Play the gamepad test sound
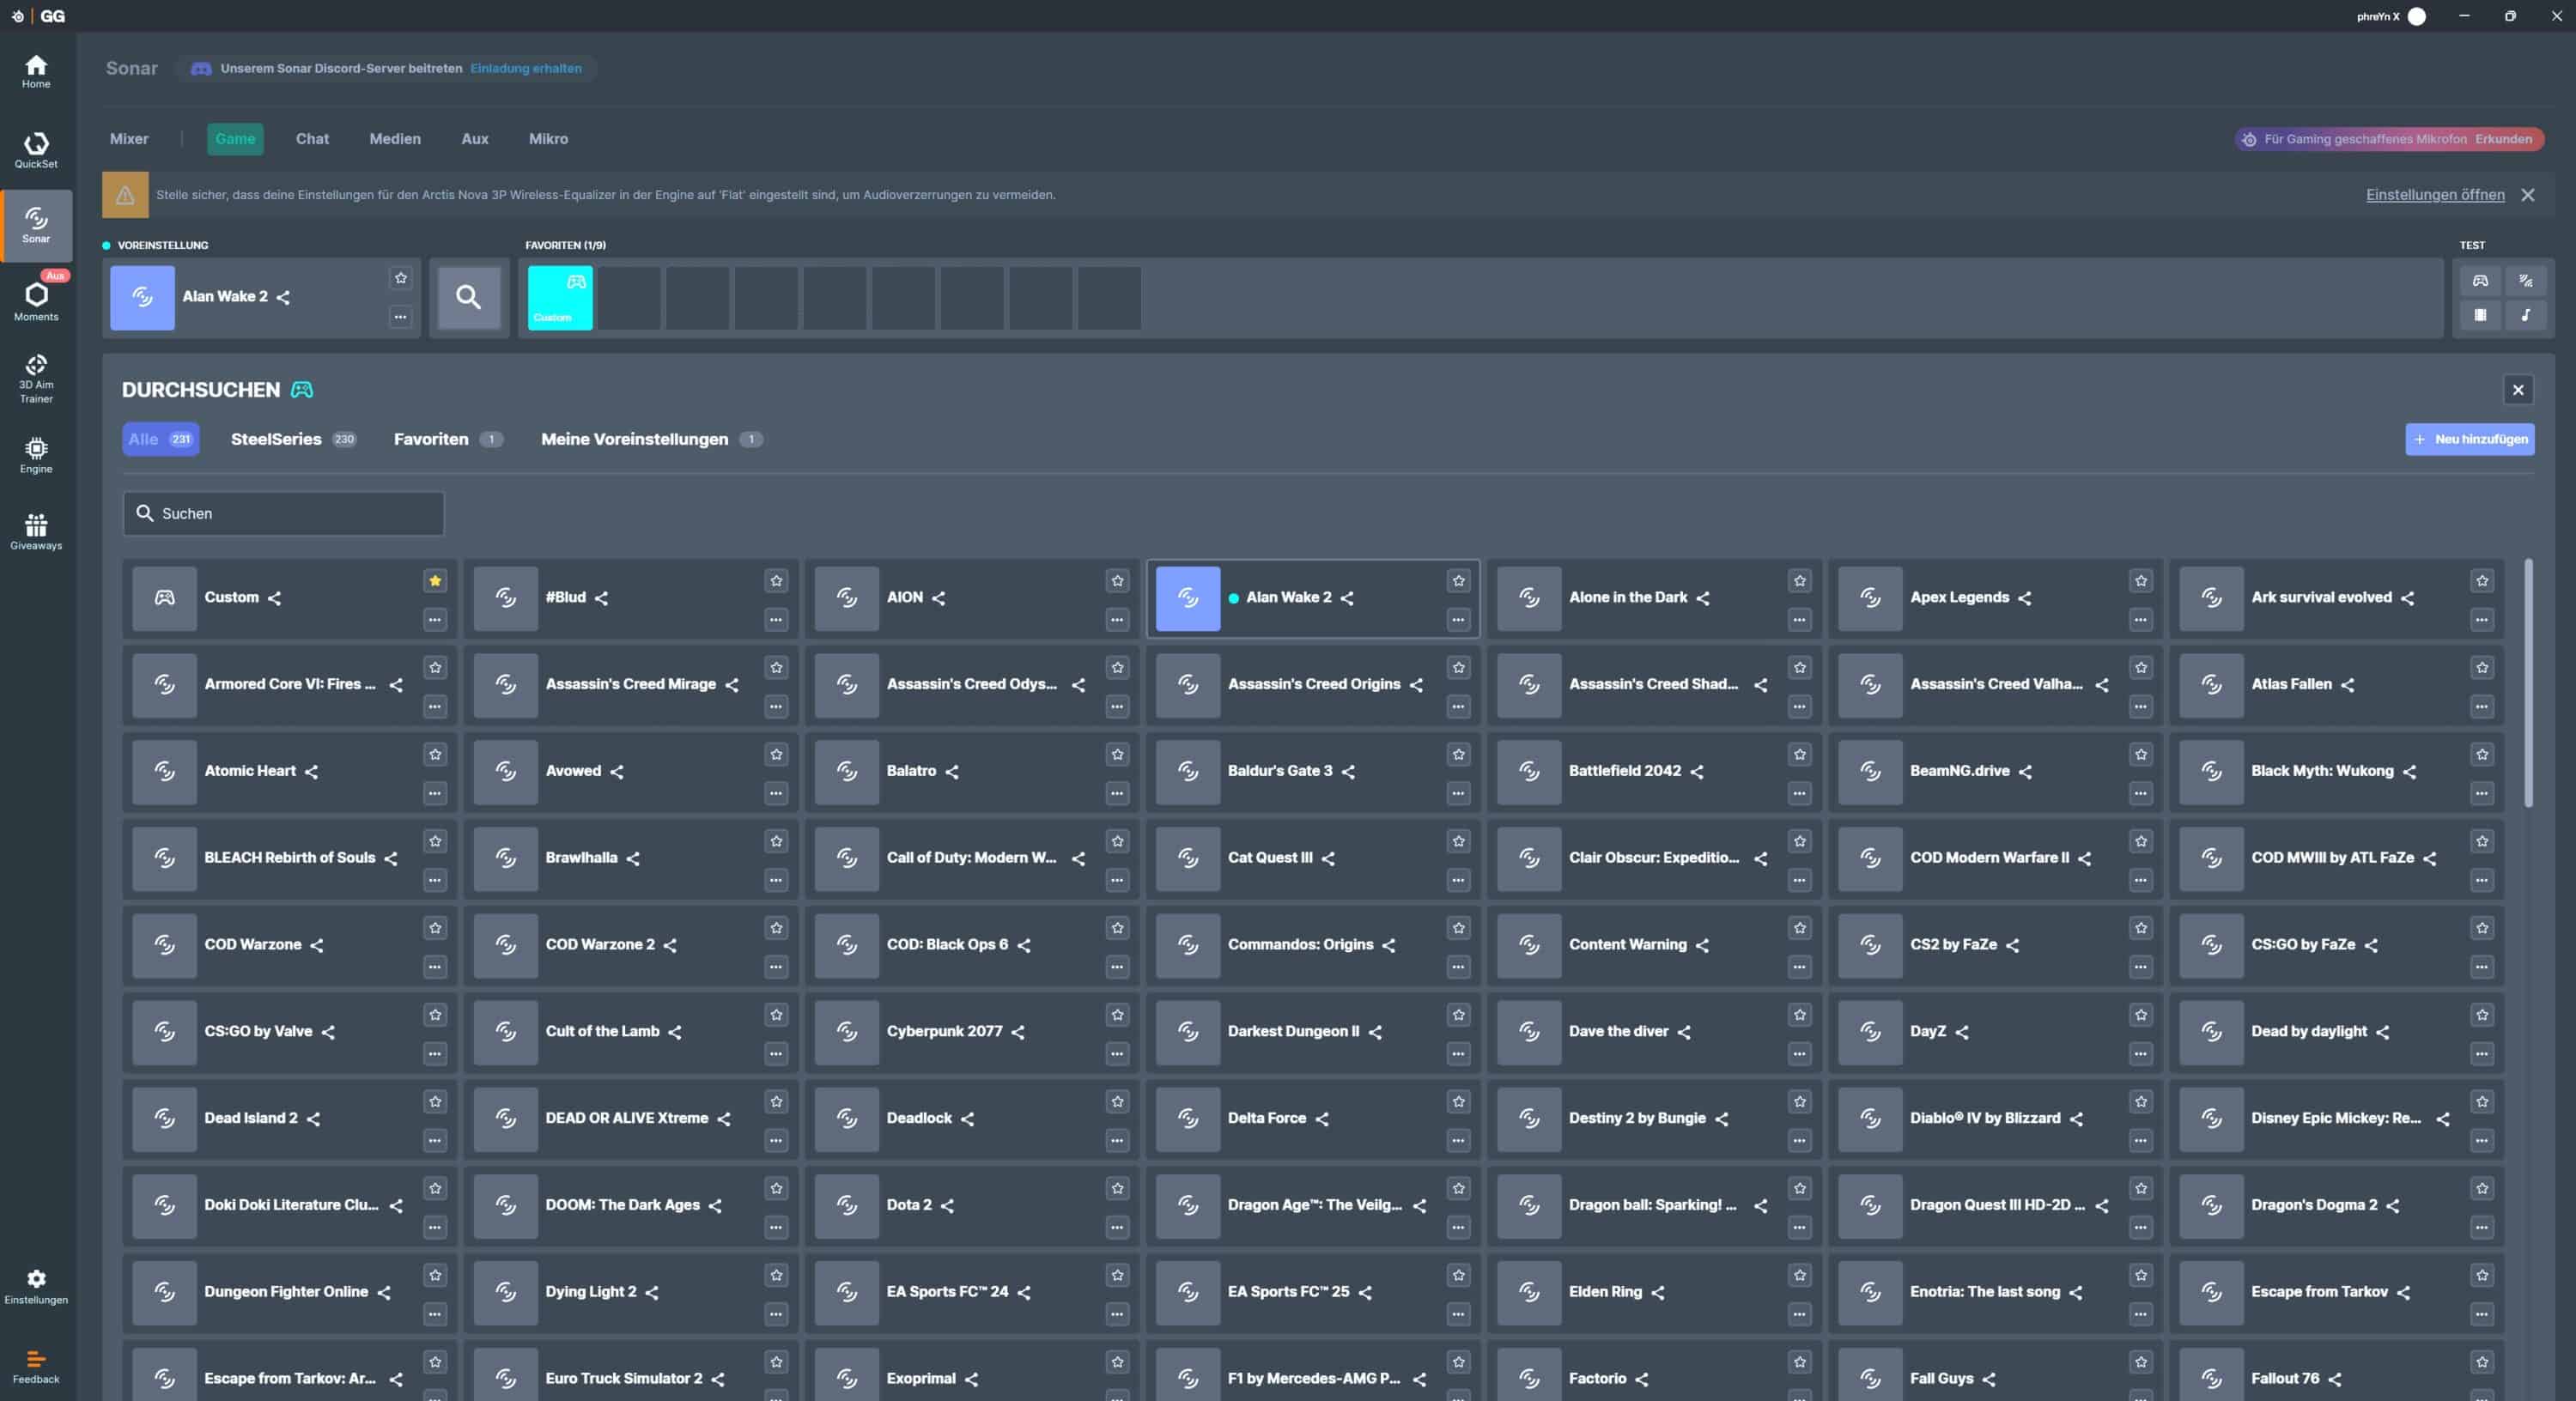The height and width of the screenshot is (1401, 2576). coord(2480,281)
